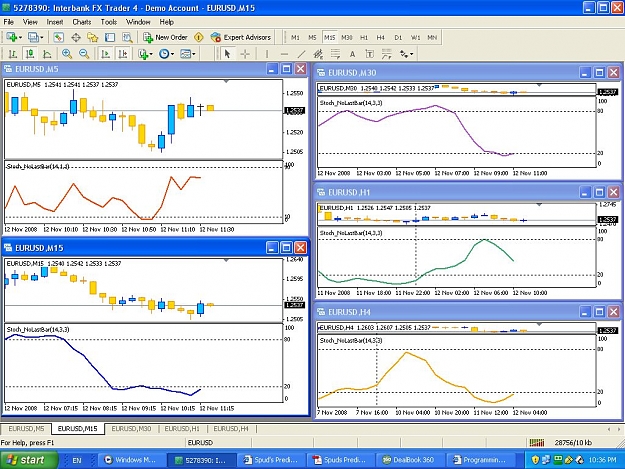Open the File menu
This screenshot has width=625, height=469.
pyautogui.click(x=8, y=22)
